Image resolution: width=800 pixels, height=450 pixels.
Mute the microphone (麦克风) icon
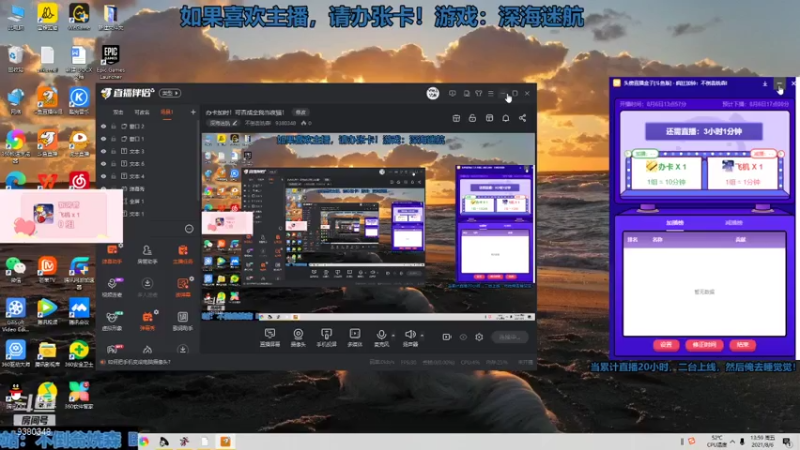pos(381,335)
